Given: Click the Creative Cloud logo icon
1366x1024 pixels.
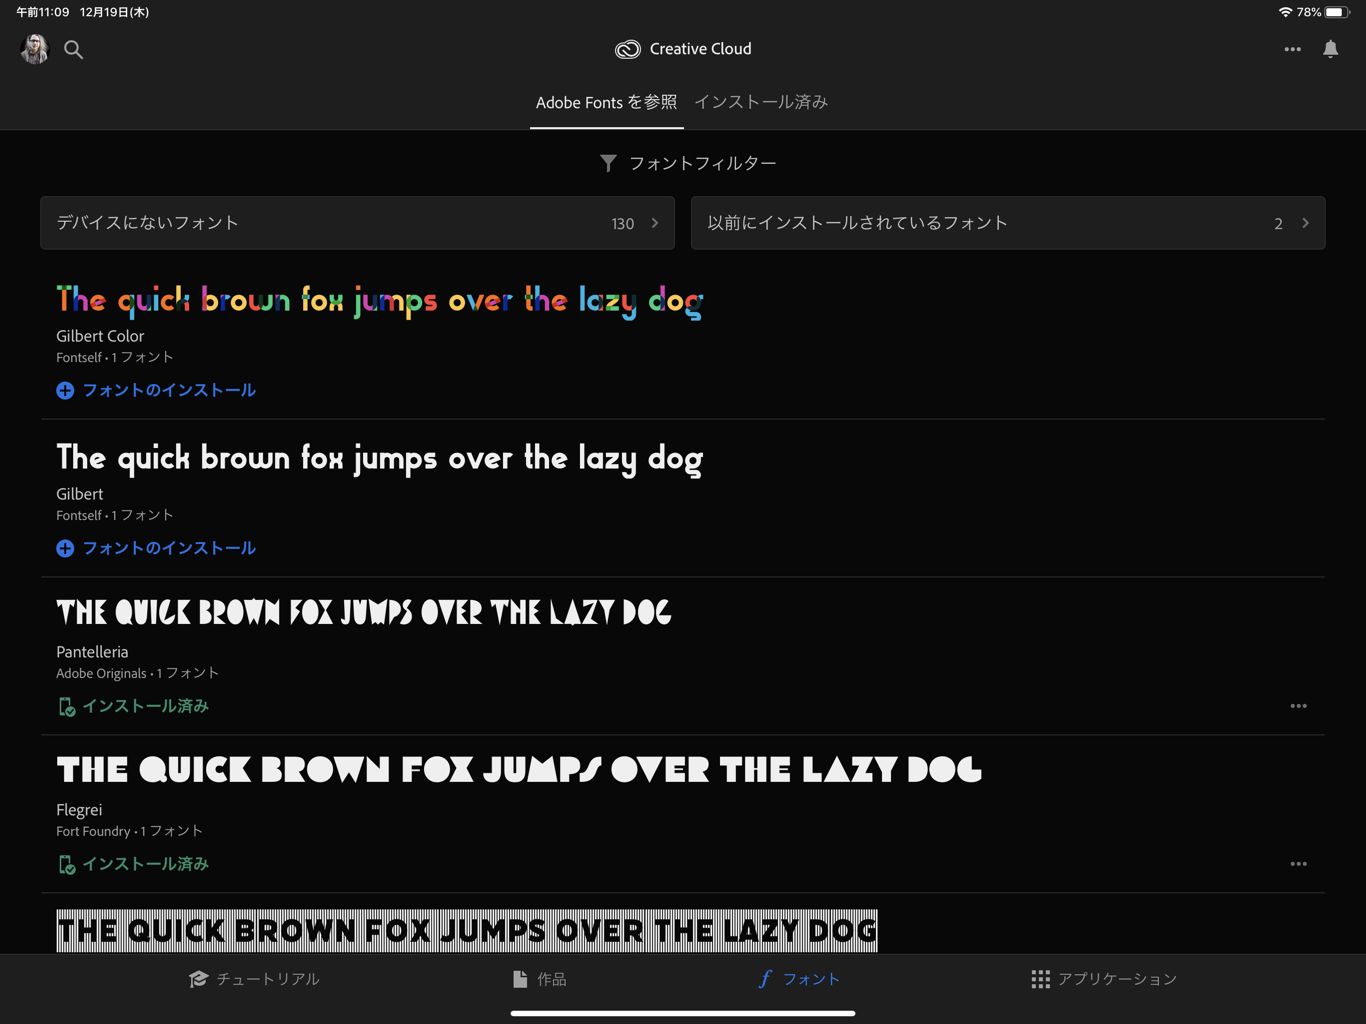Looking at the screenshot, I should pyautogui.click(x=627, y=49).
